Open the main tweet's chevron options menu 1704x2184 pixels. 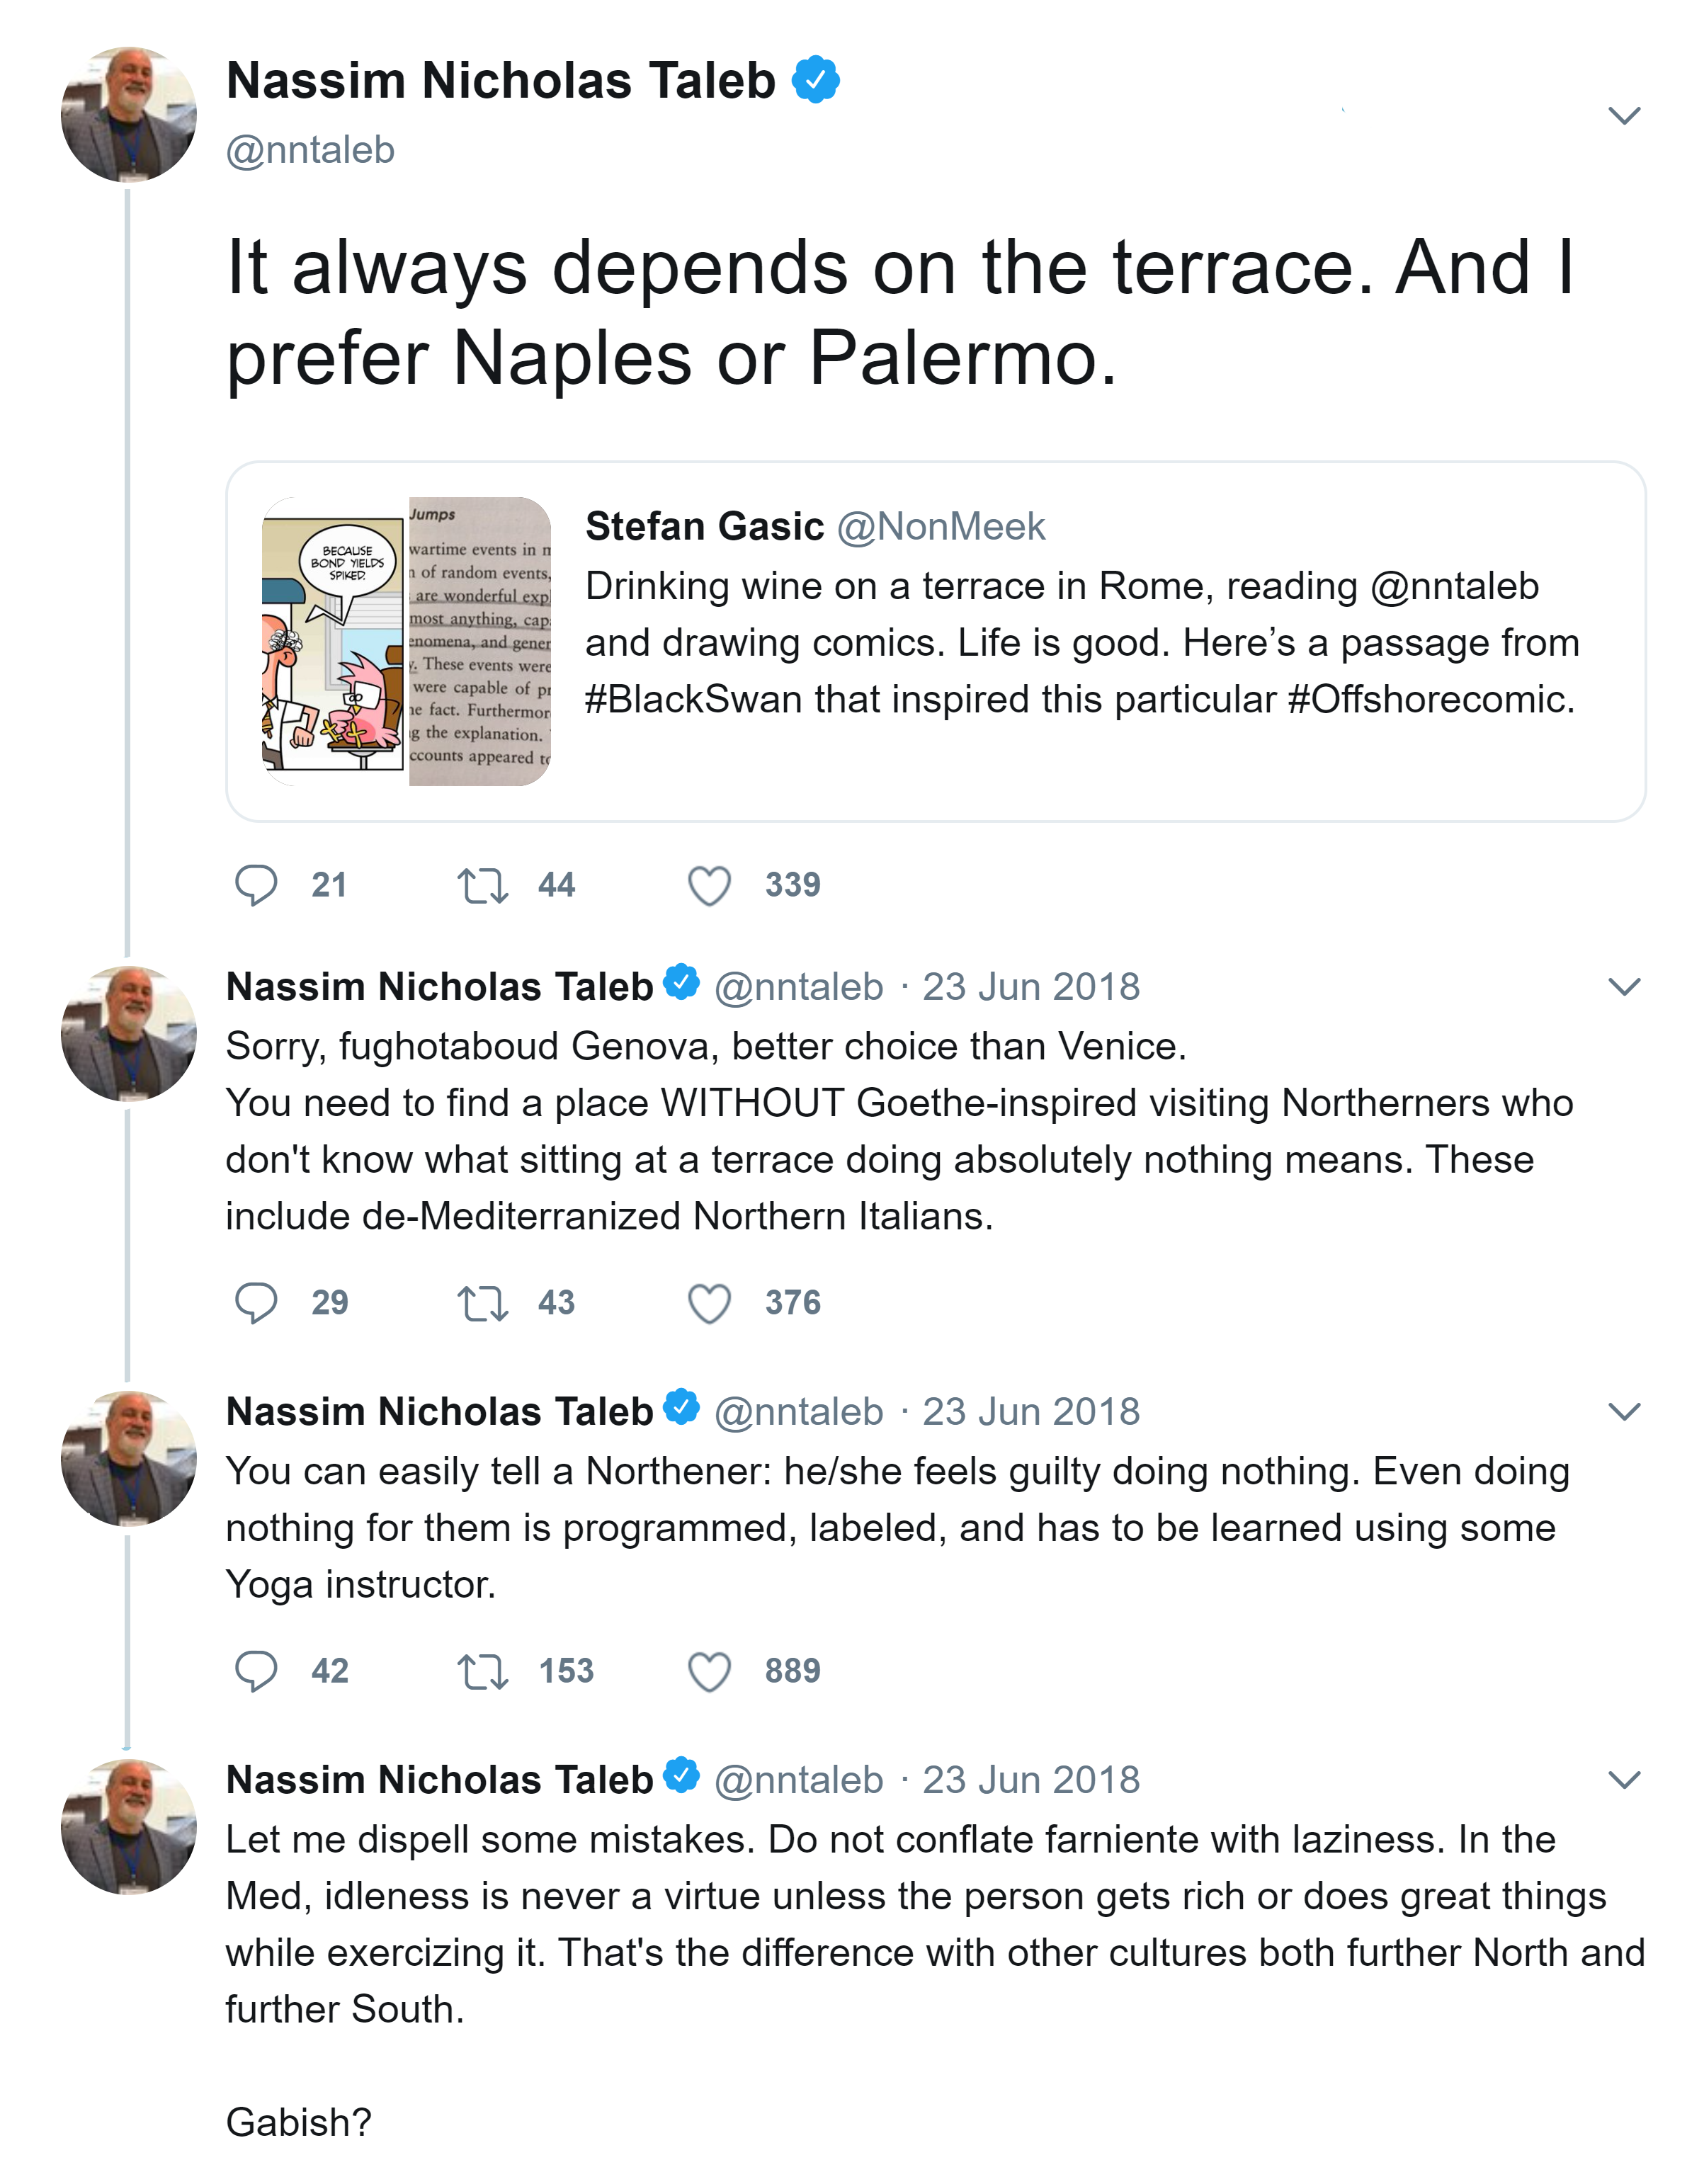click(1624, 115)
